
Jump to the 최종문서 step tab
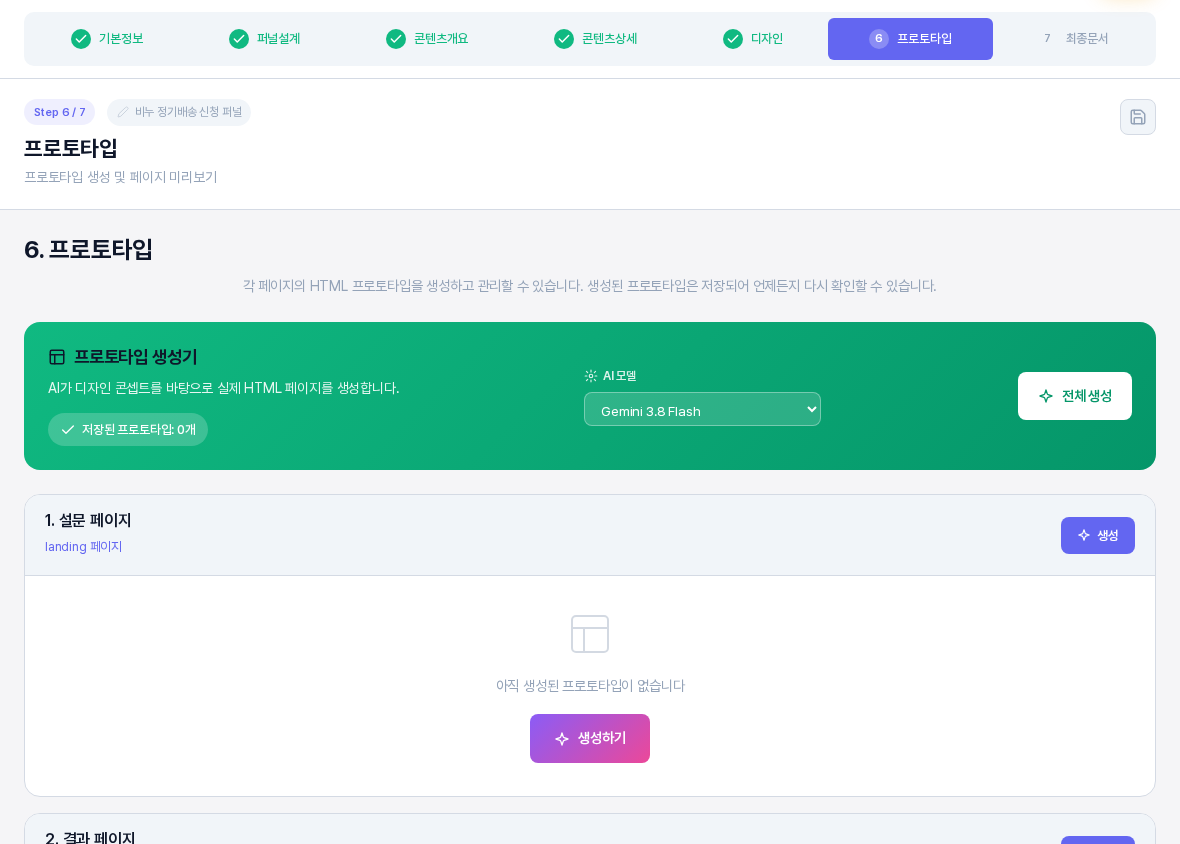(1075, 38)
